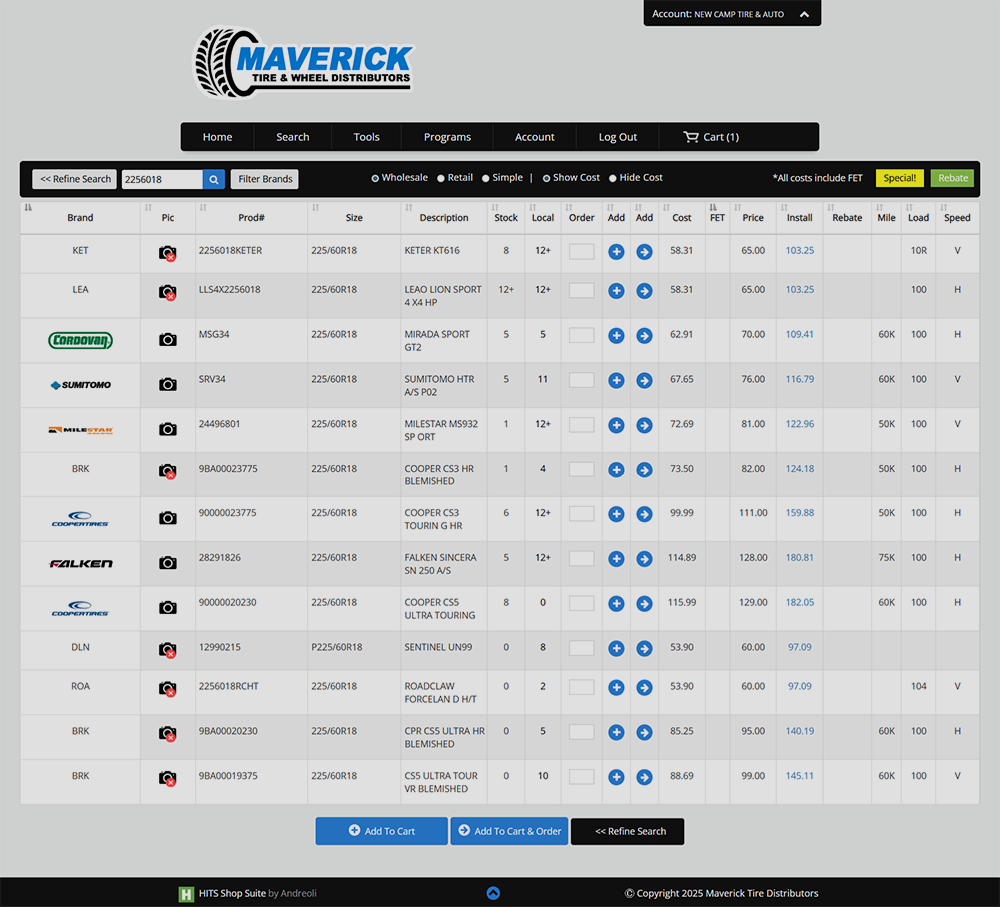Viewport: 1000px width, 908px height.
Task: Select the Simple view radio button
Action: tap(486, 178)
